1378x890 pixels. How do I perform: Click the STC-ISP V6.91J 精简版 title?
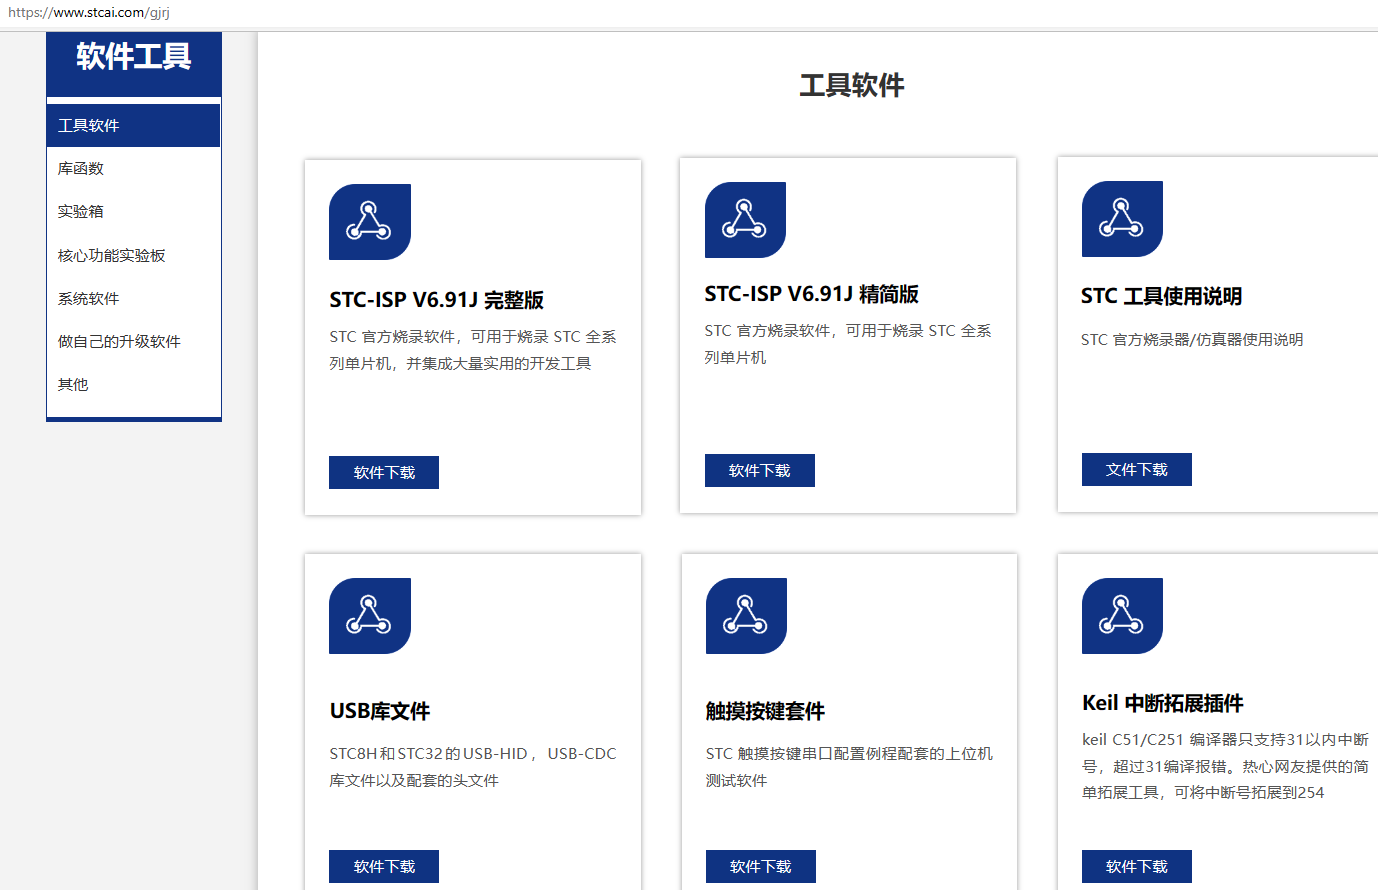coord(812,294)
